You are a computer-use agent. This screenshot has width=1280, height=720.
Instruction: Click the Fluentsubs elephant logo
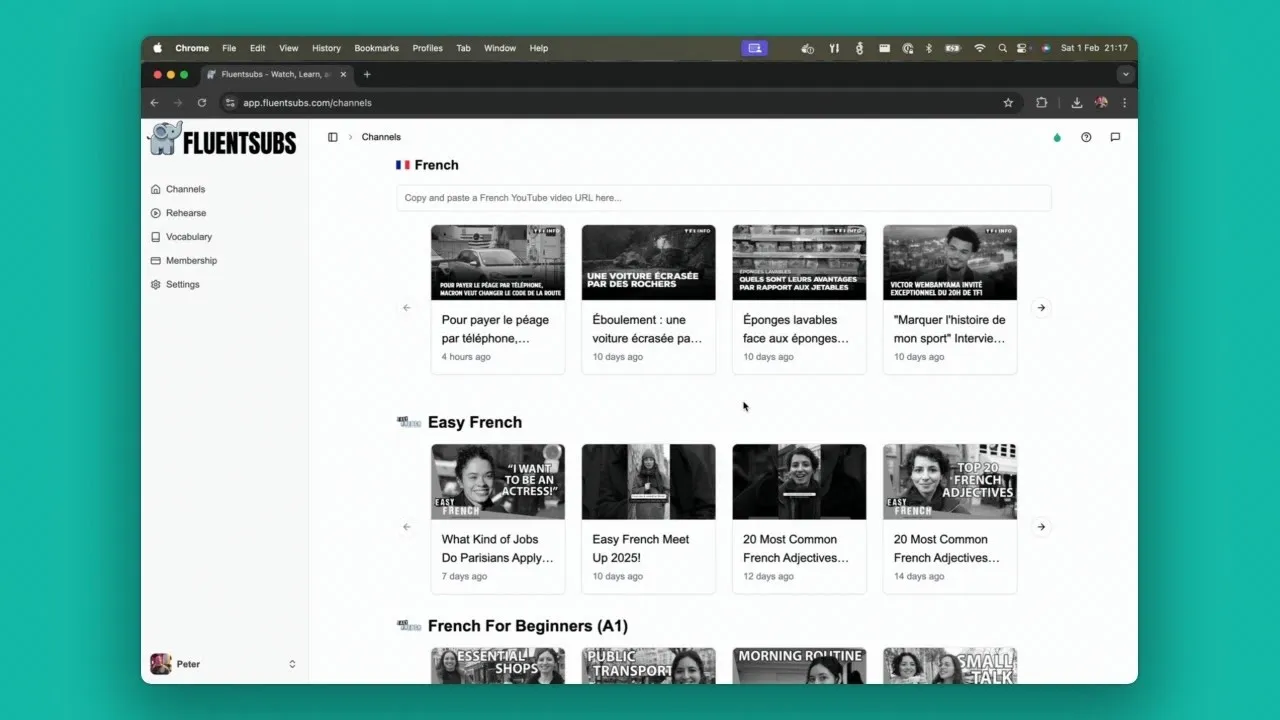point(222,140)
